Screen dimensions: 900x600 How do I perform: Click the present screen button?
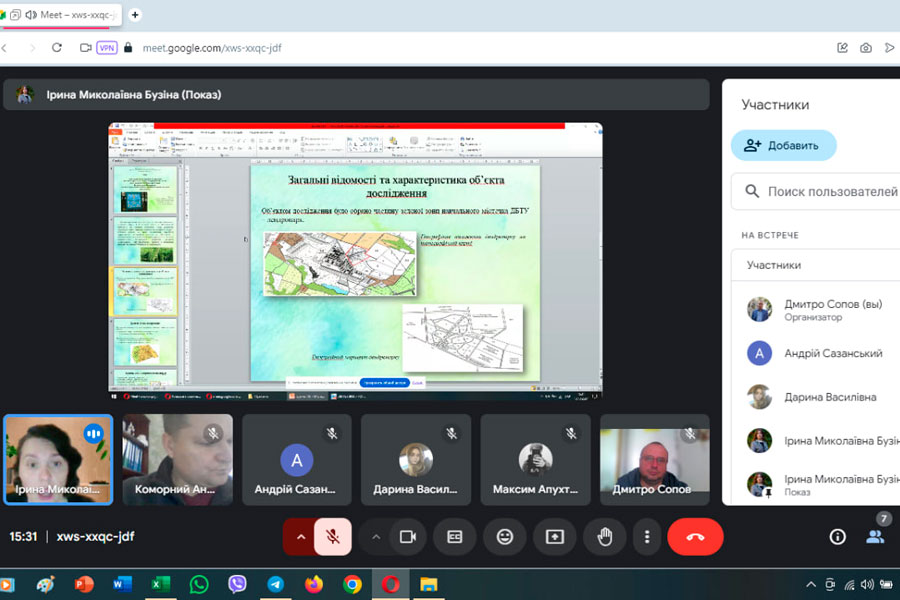[554, 537]
